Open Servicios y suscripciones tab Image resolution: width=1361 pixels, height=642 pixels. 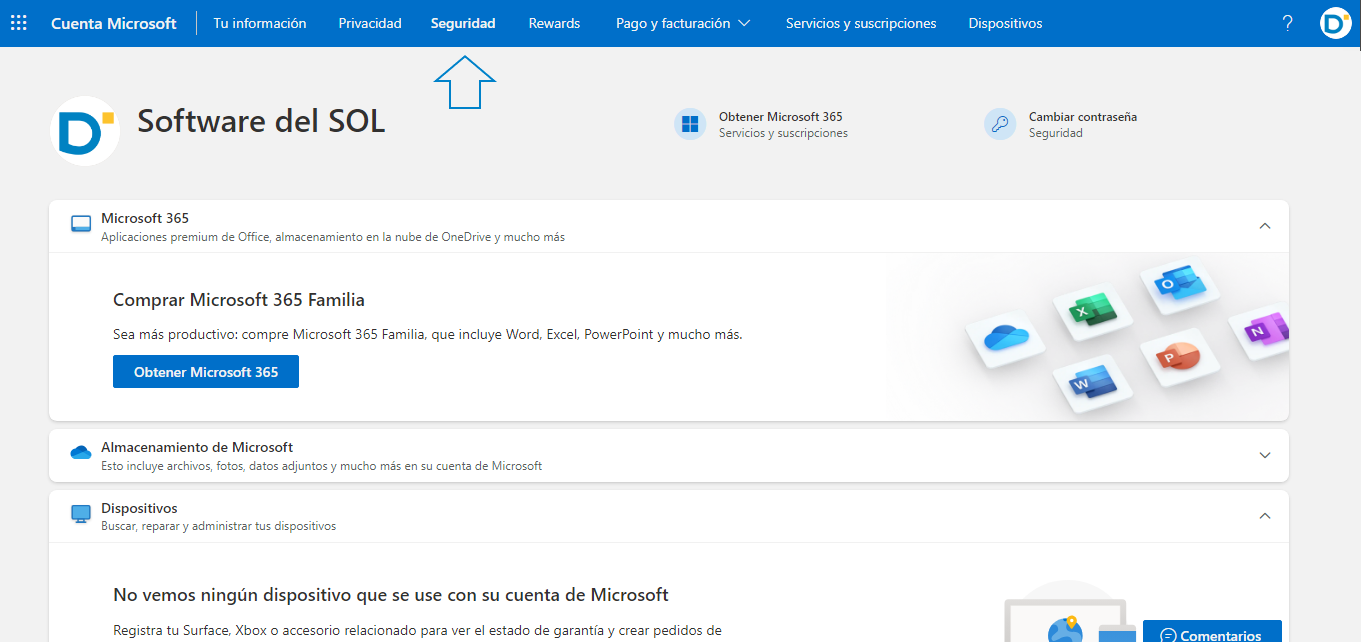click(861, 23)
